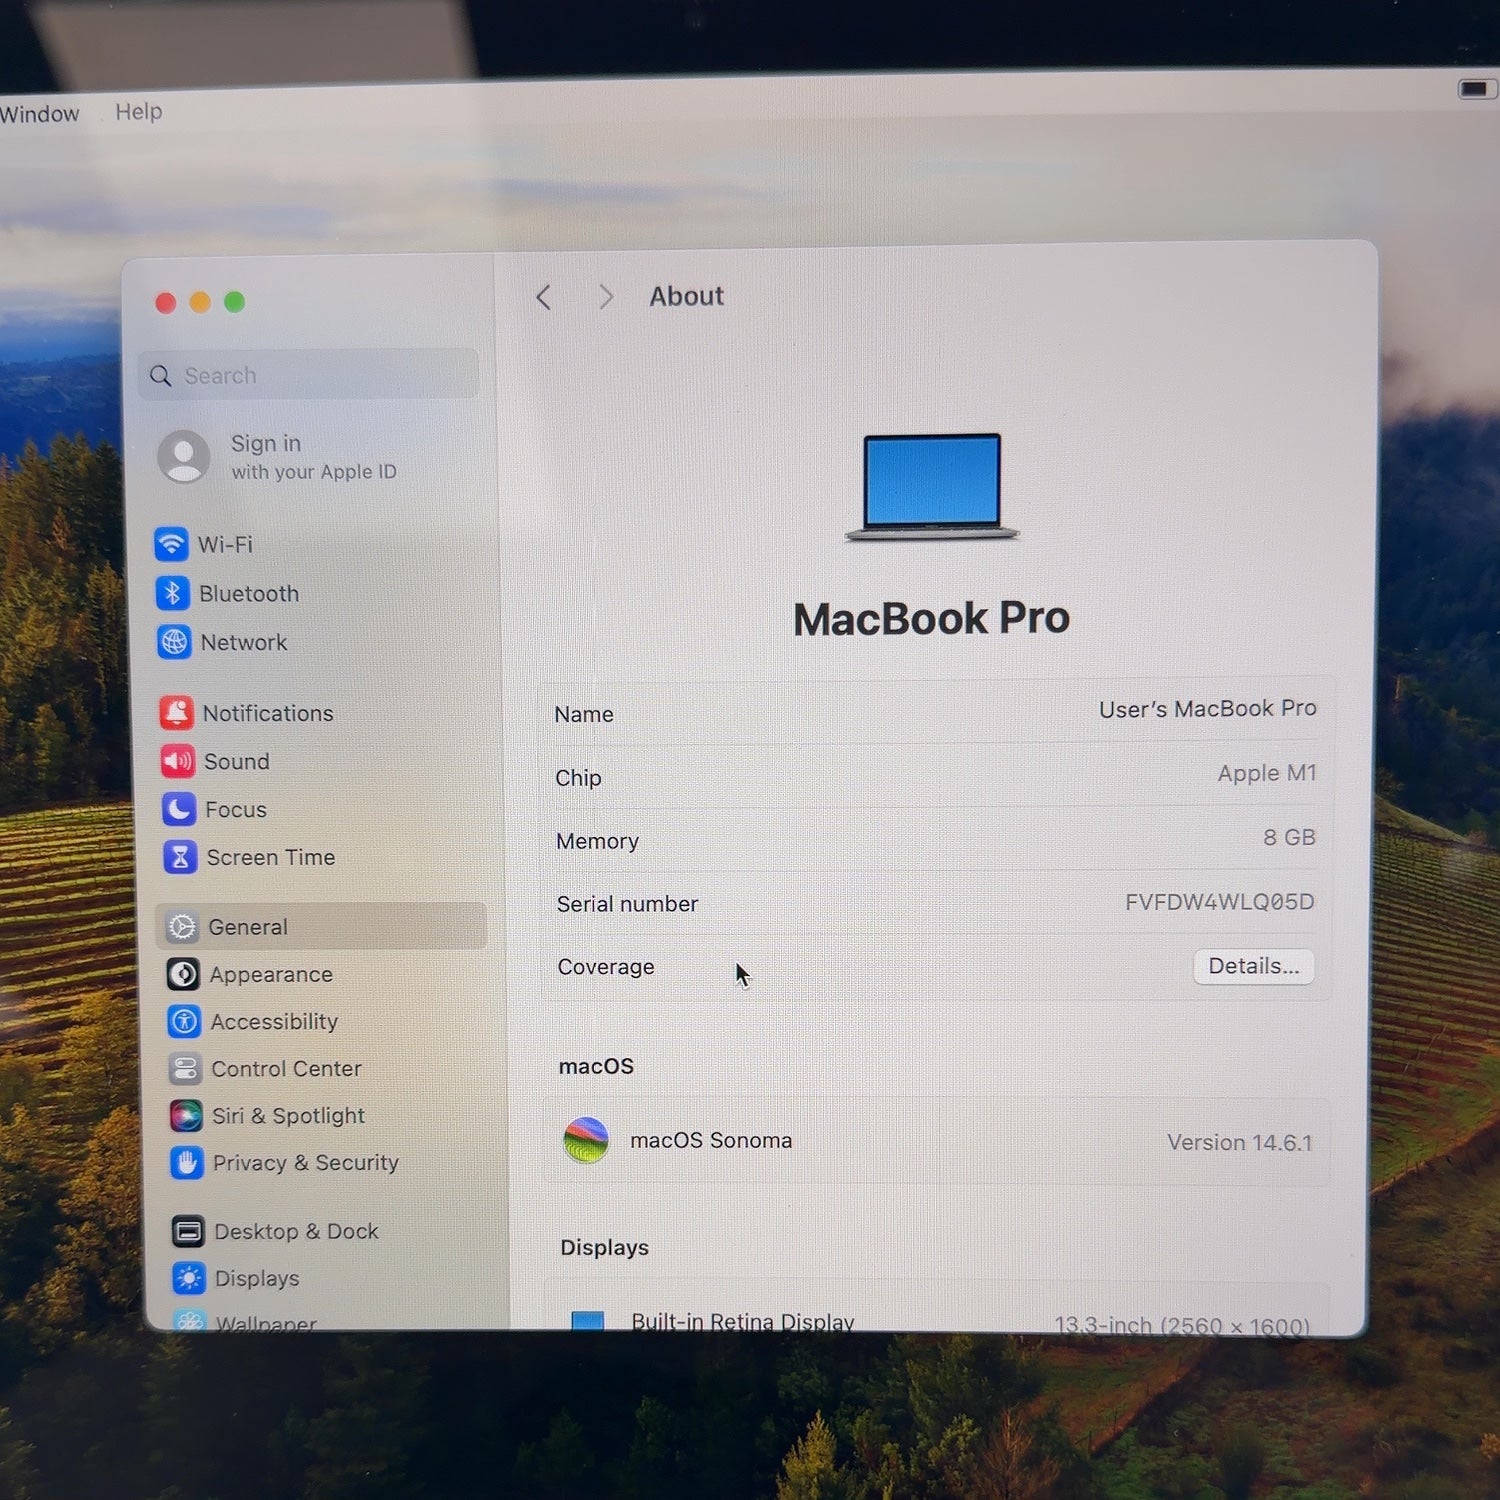Viewport: 1500px width, 1500px height.
Task: Click the Search field in sidebar
Action: [x=308, y=375]
